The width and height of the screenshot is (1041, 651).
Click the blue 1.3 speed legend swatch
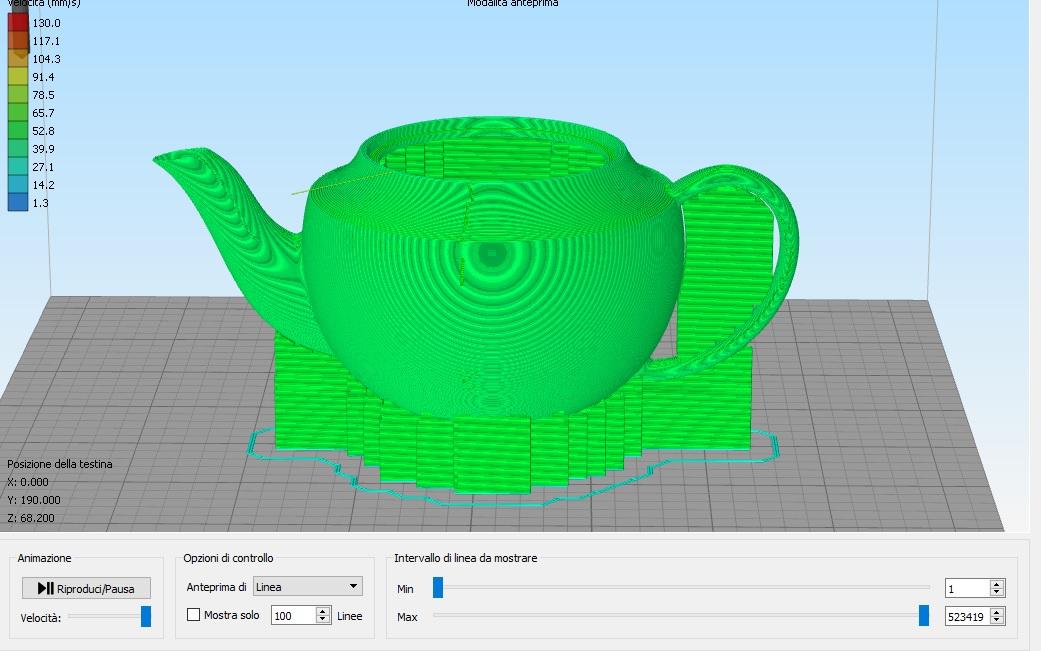coord(18,202)
